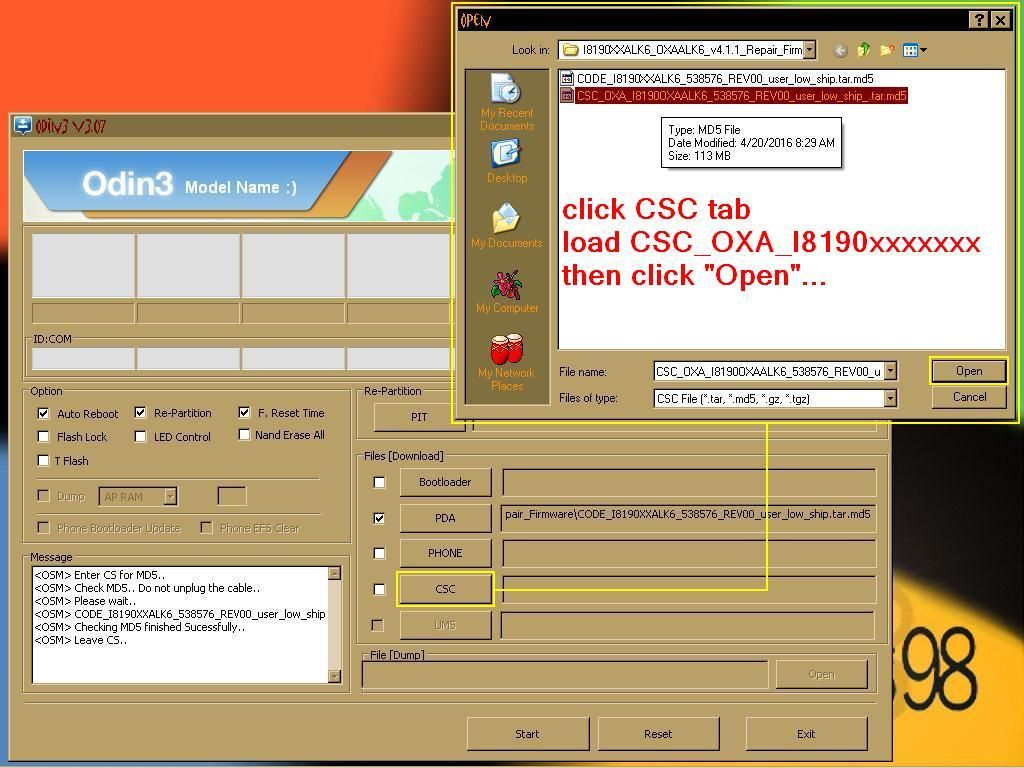Go to My Documents folder shortcut
Image resolution: width=1024 pixels, height=768 pixels.
point(506,227)
